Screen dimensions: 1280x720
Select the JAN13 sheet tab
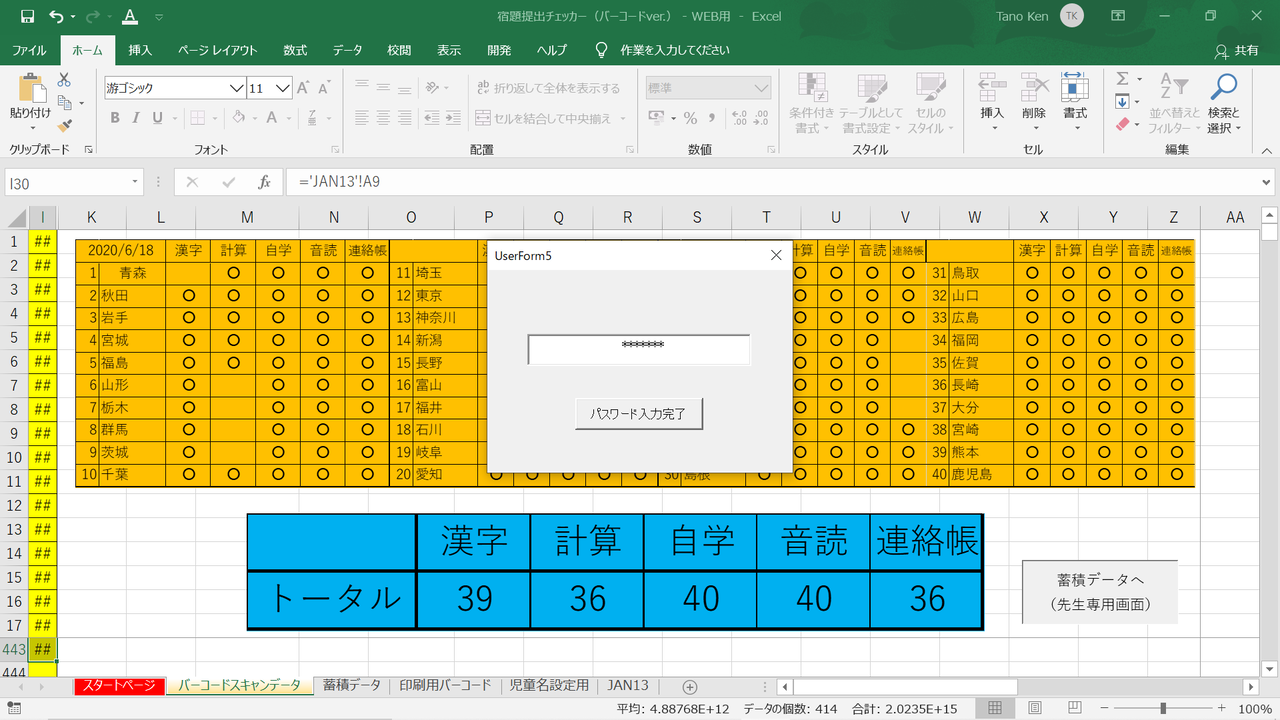628,685
